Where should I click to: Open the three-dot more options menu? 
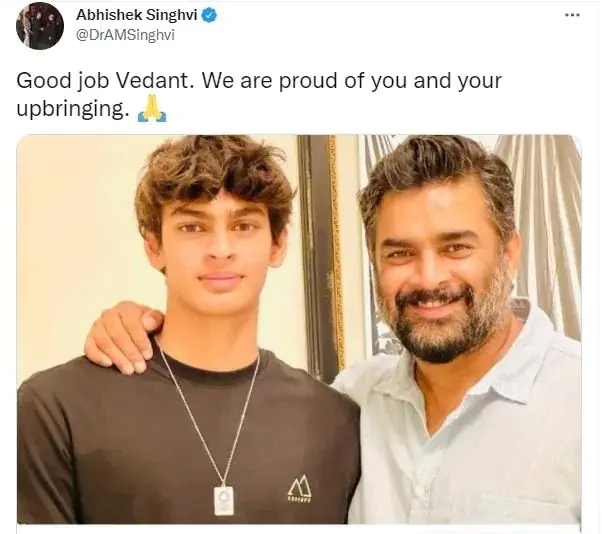click(x=572, y=15)
